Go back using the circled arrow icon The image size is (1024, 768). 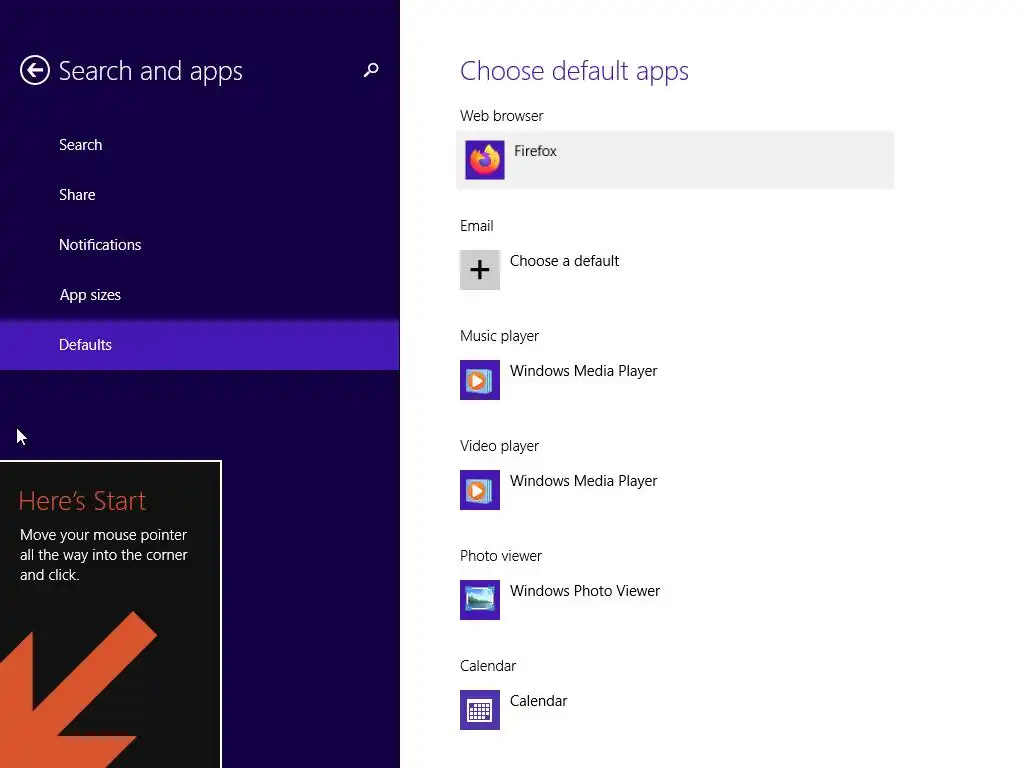35,70
